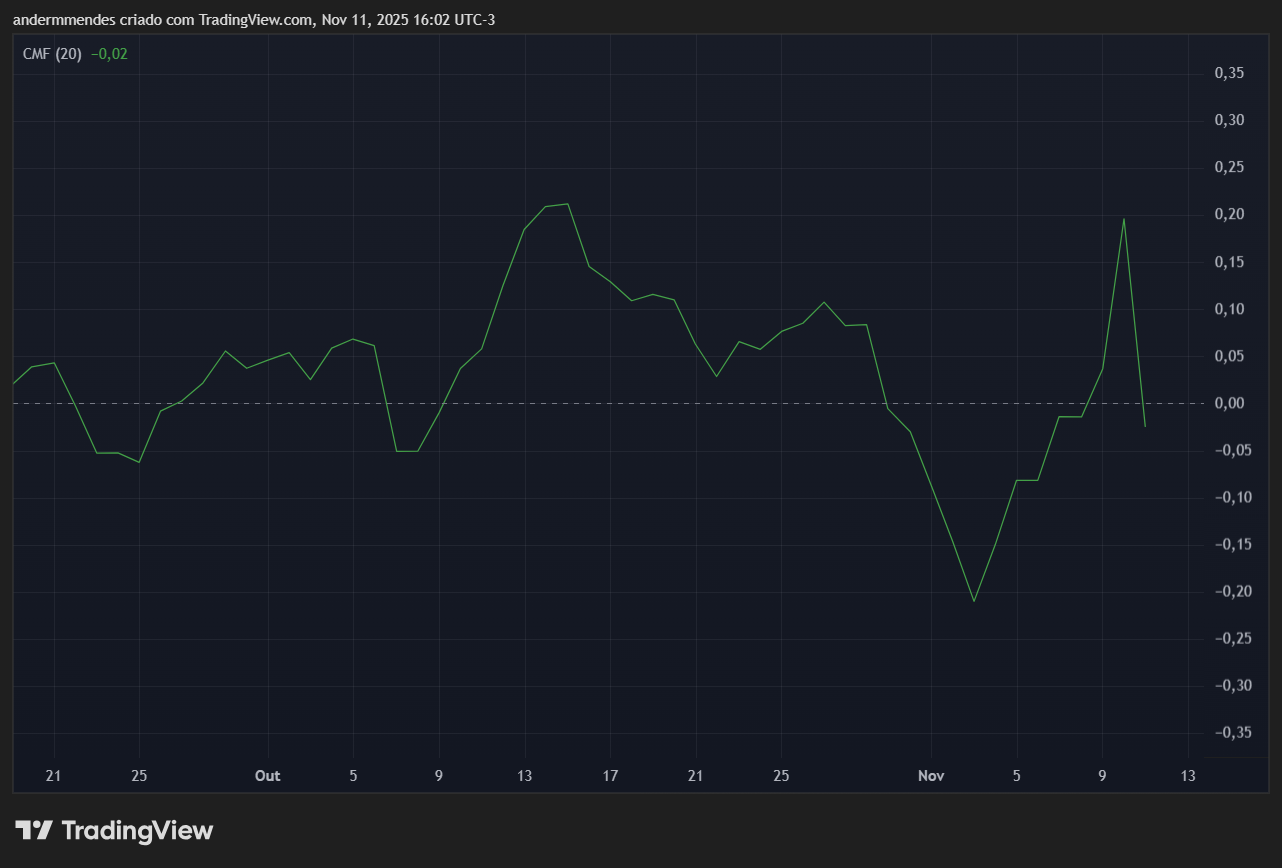Select the Out label on the time axis

267,775
